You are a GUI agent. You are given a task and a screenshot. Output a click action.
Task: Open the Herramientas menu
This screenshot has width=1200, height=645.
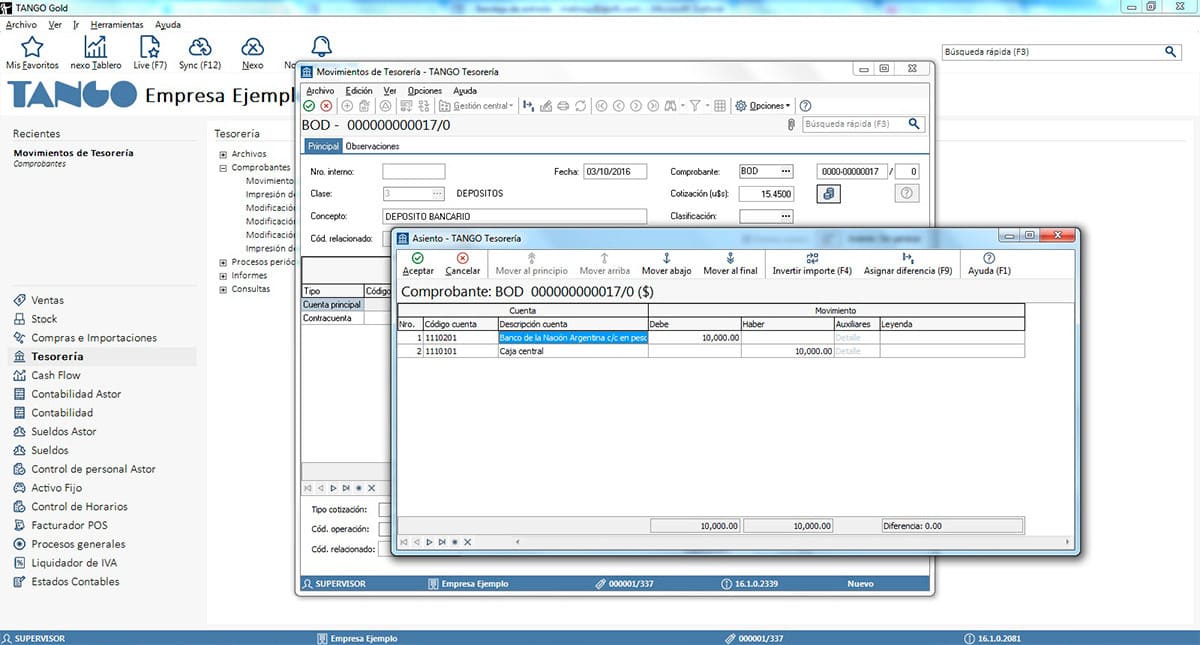(x=116, y=24)
